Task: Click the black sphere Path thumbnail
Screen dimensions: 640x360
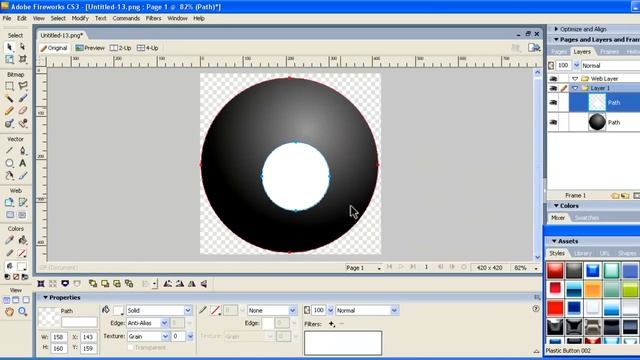Action: click(597, 122)
